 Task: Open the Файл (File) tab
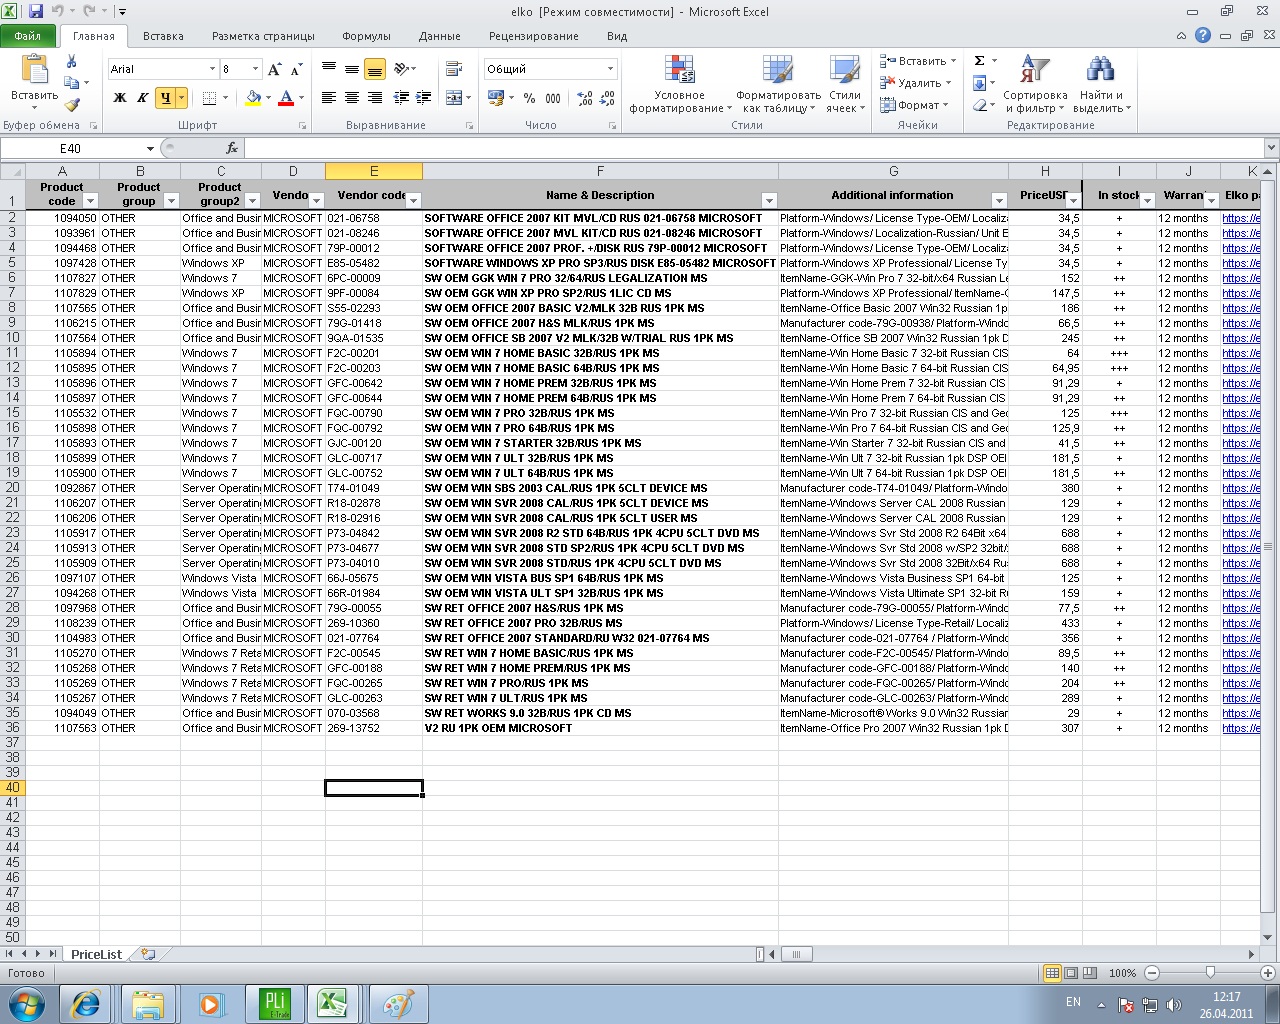point(28,36)
